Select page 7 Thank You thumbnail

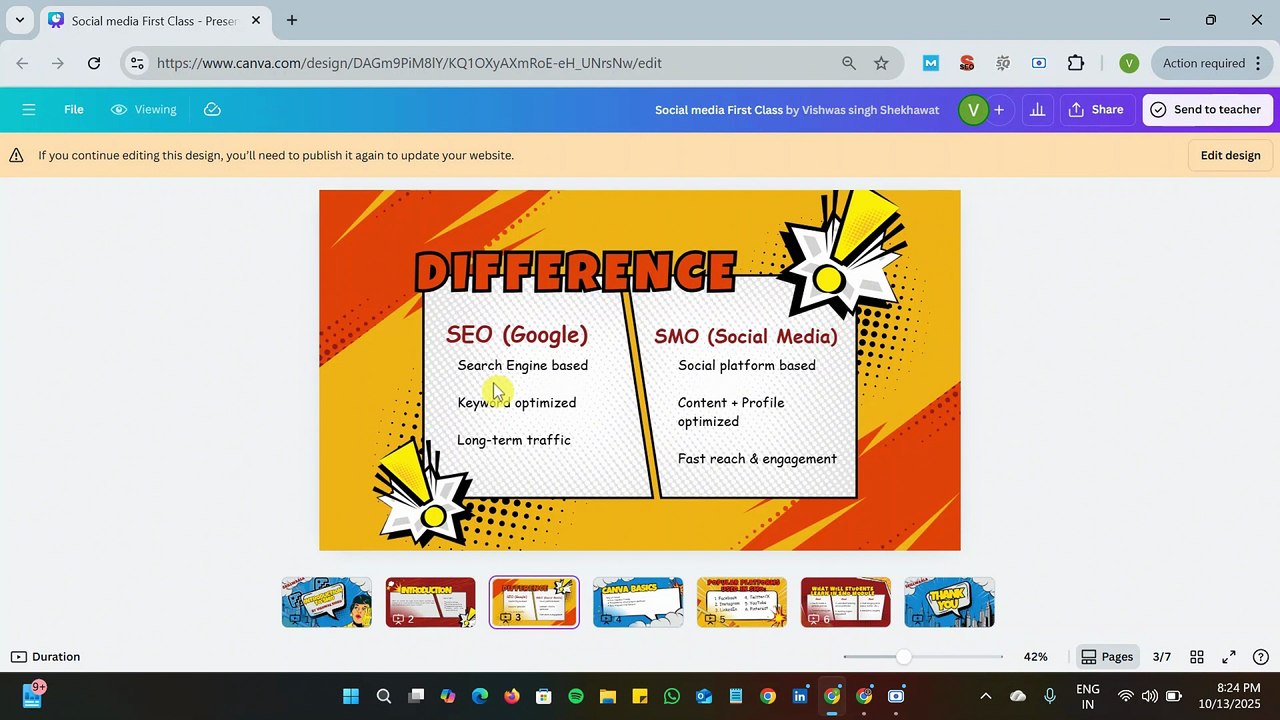tap(950, 602)
